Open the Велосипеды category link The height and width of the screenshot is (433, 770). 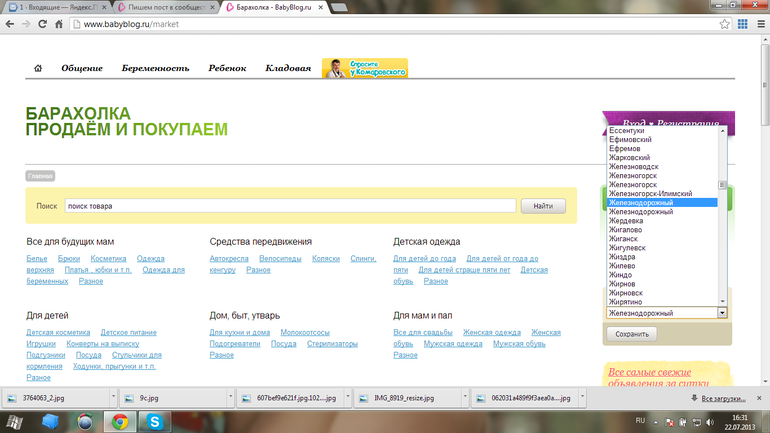coord(279,258)
